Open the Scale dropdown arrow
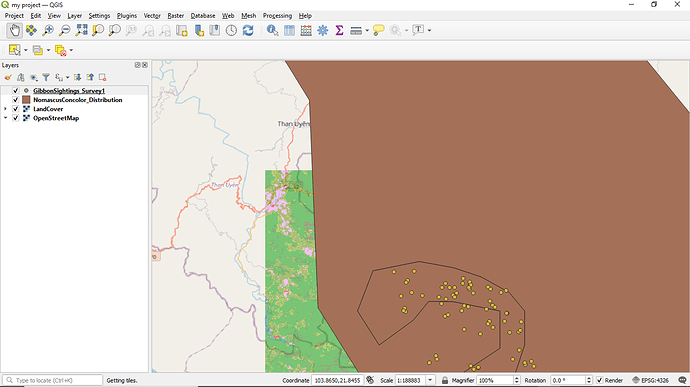 click(x=430, y=380)
